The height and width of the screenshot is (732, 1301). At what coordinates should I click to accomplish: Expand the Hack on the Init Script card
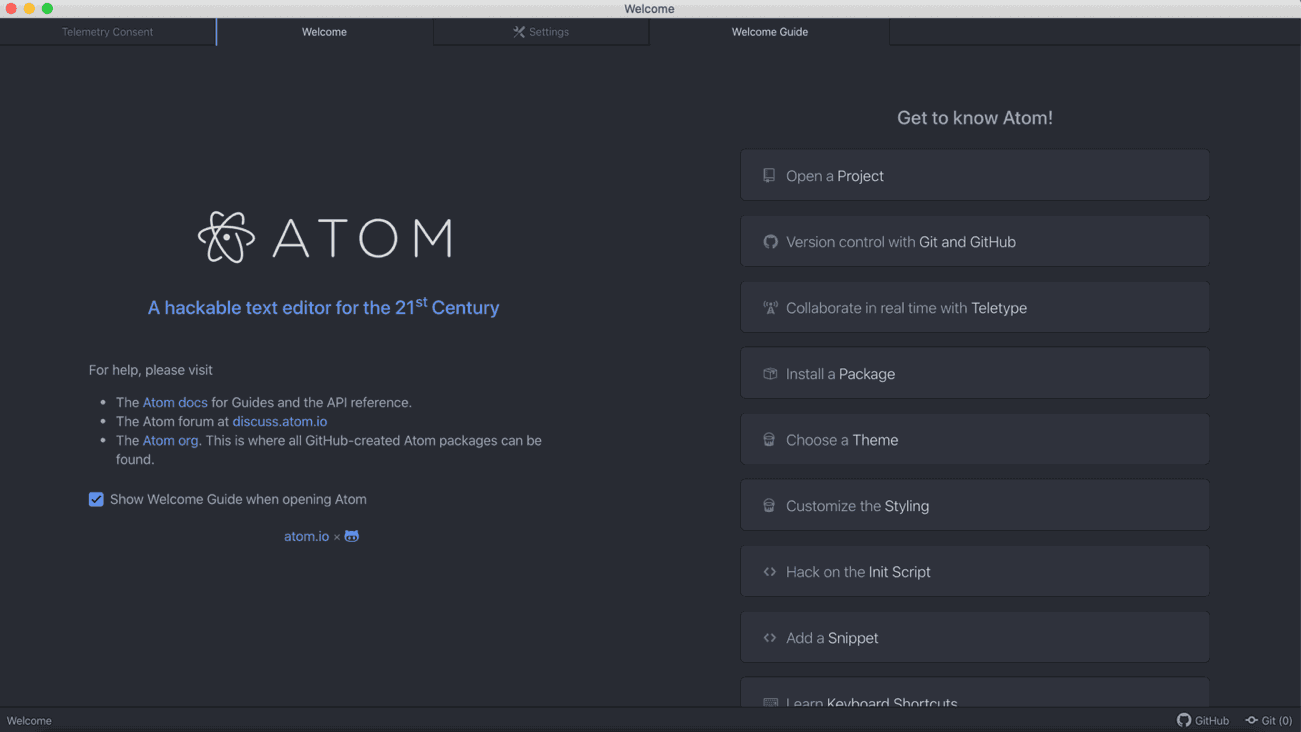(975, 571)
